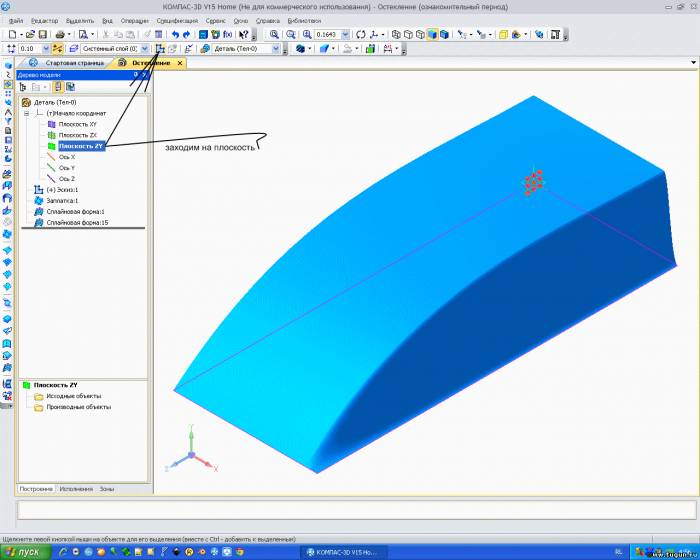Open the Сервис menu
Screen dimensions: 700x560
point(216,21)
